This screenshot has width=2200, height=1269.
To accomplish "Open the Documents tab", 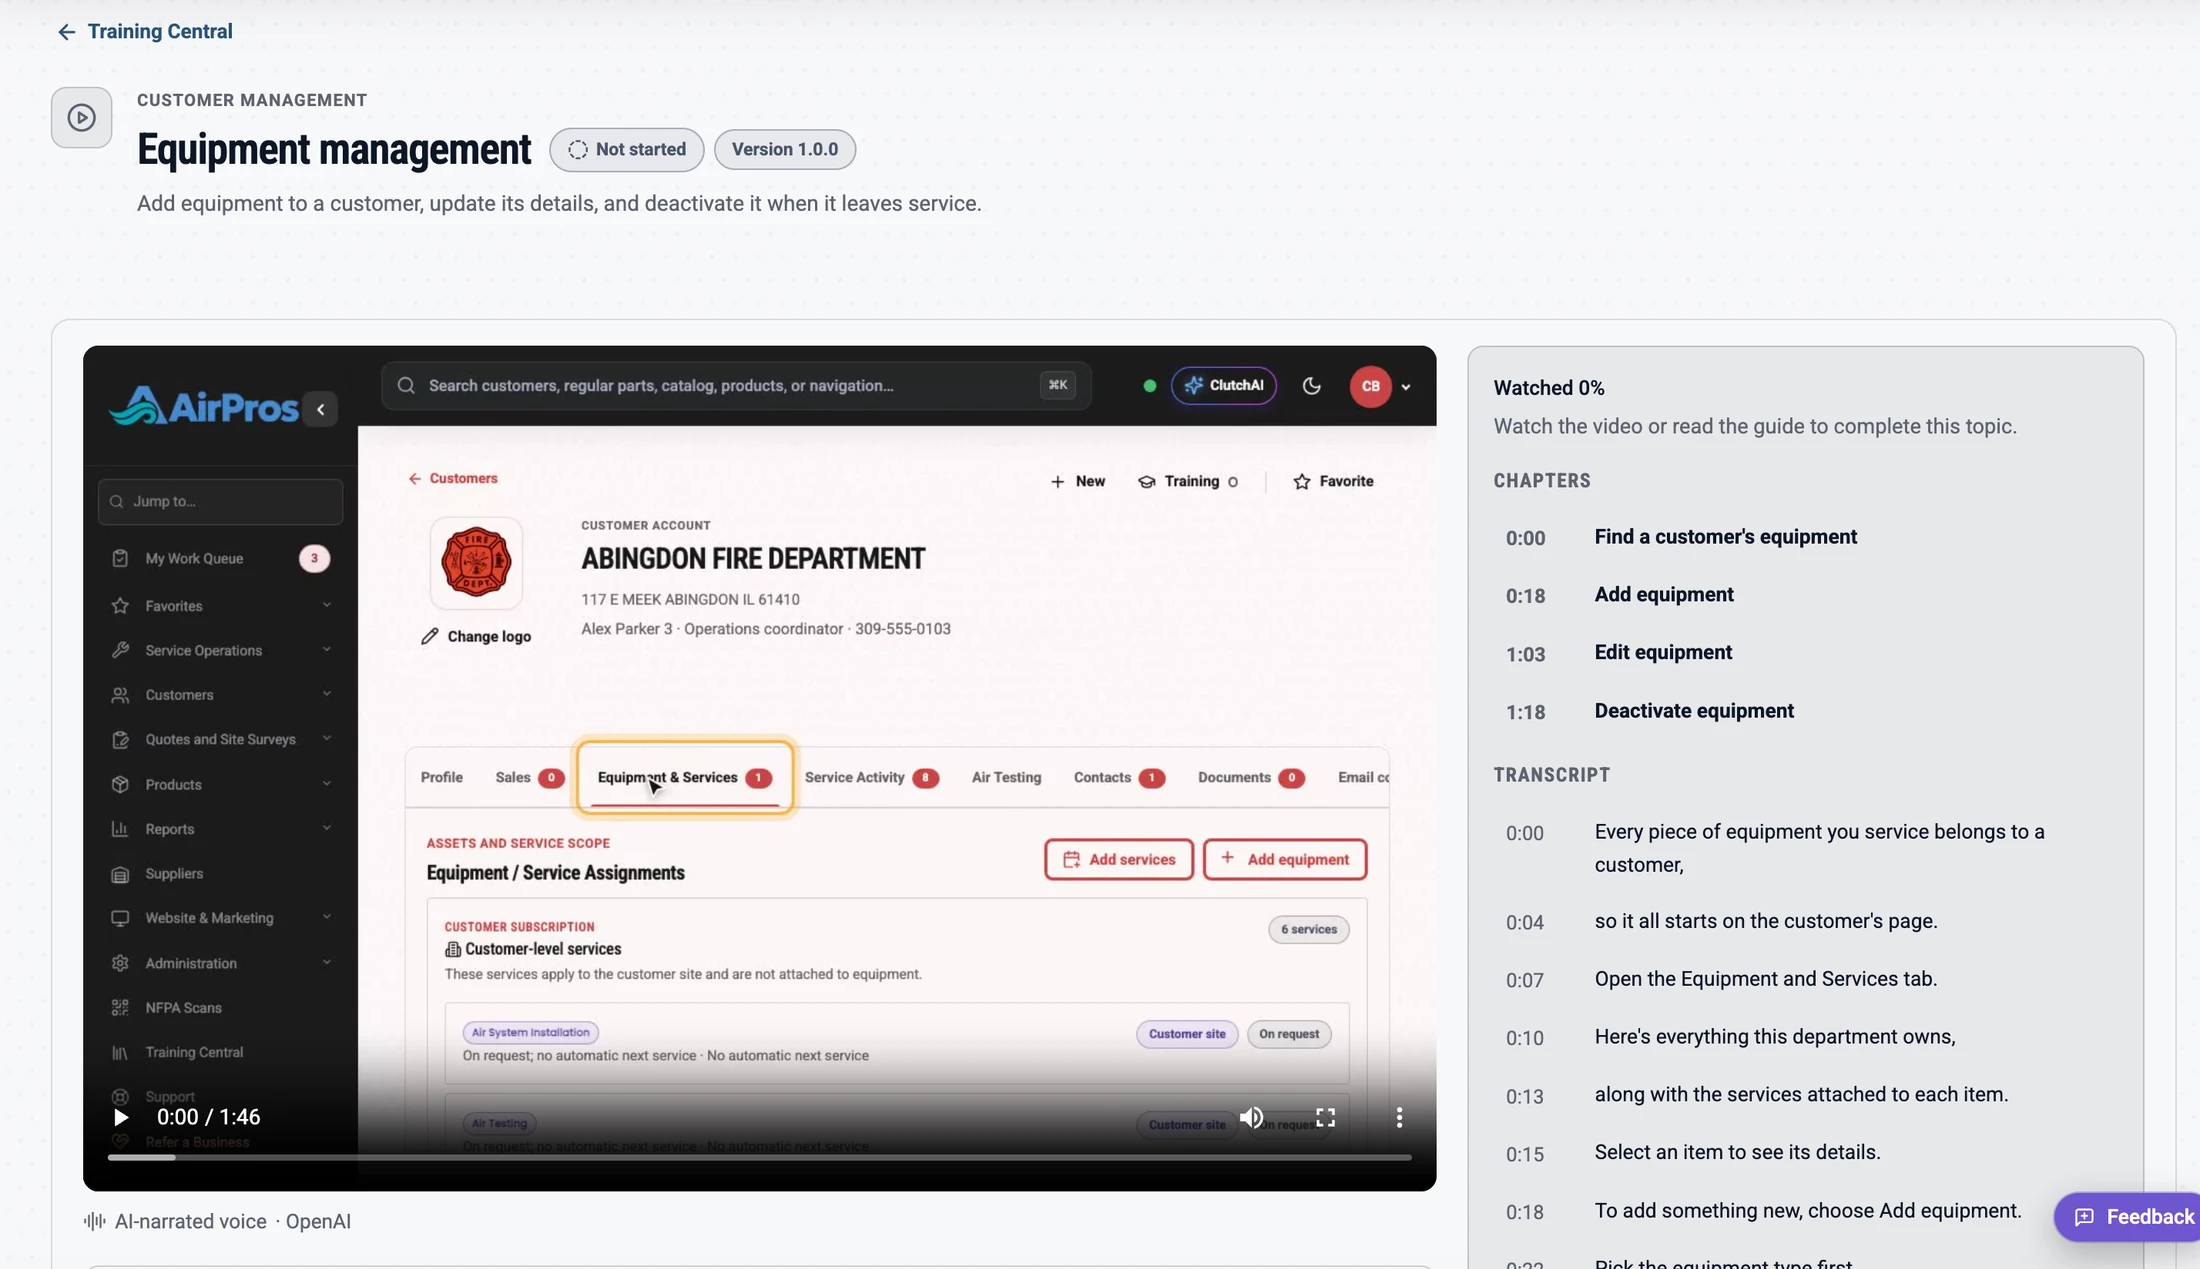I will [1251, 777].
